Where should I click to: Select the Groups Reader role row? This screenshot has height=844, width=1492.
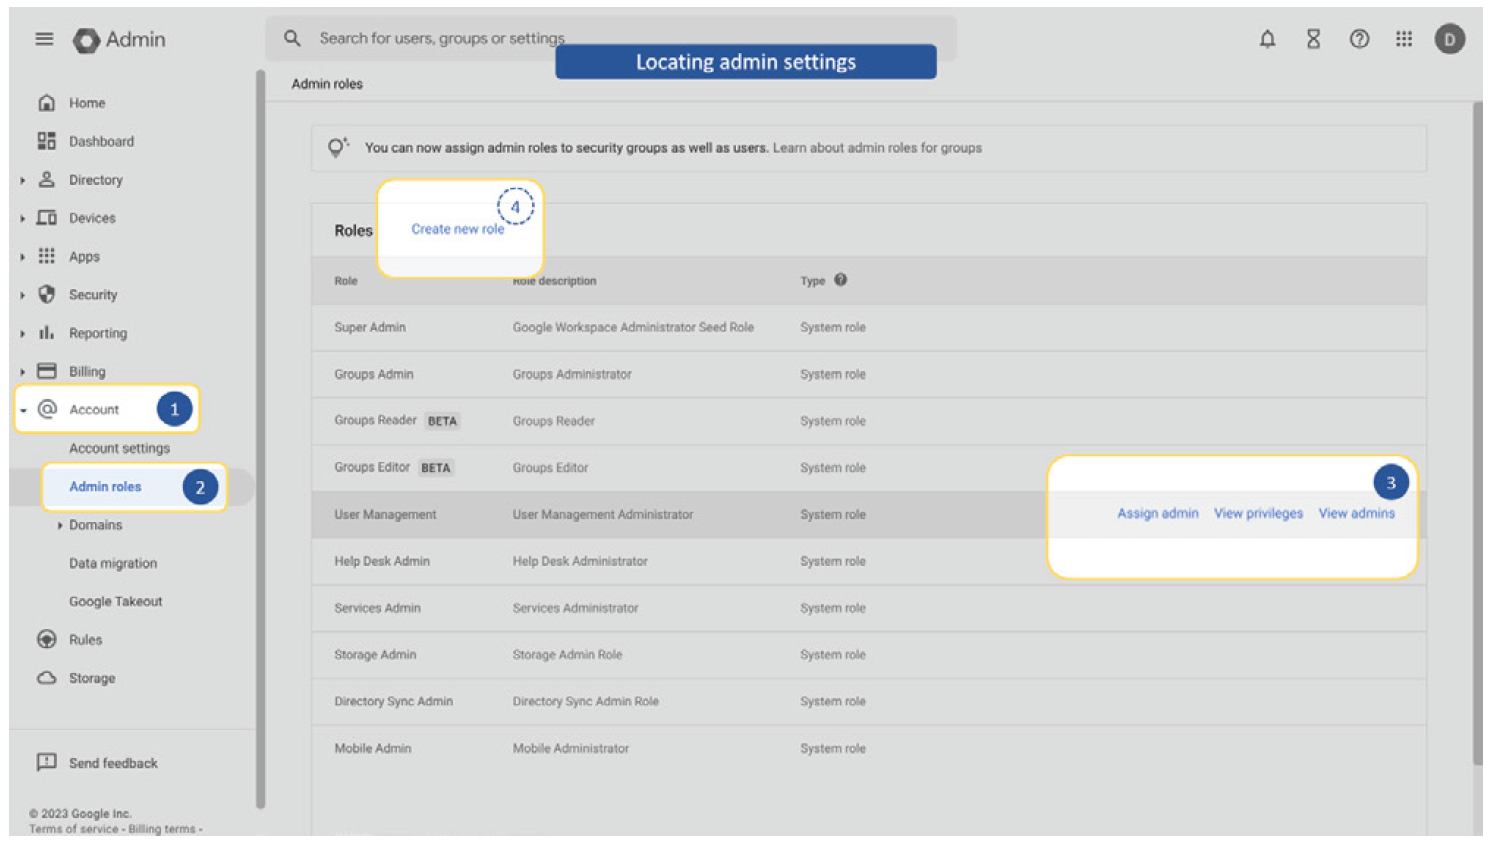pyautogui.click(x=868, y=421)
